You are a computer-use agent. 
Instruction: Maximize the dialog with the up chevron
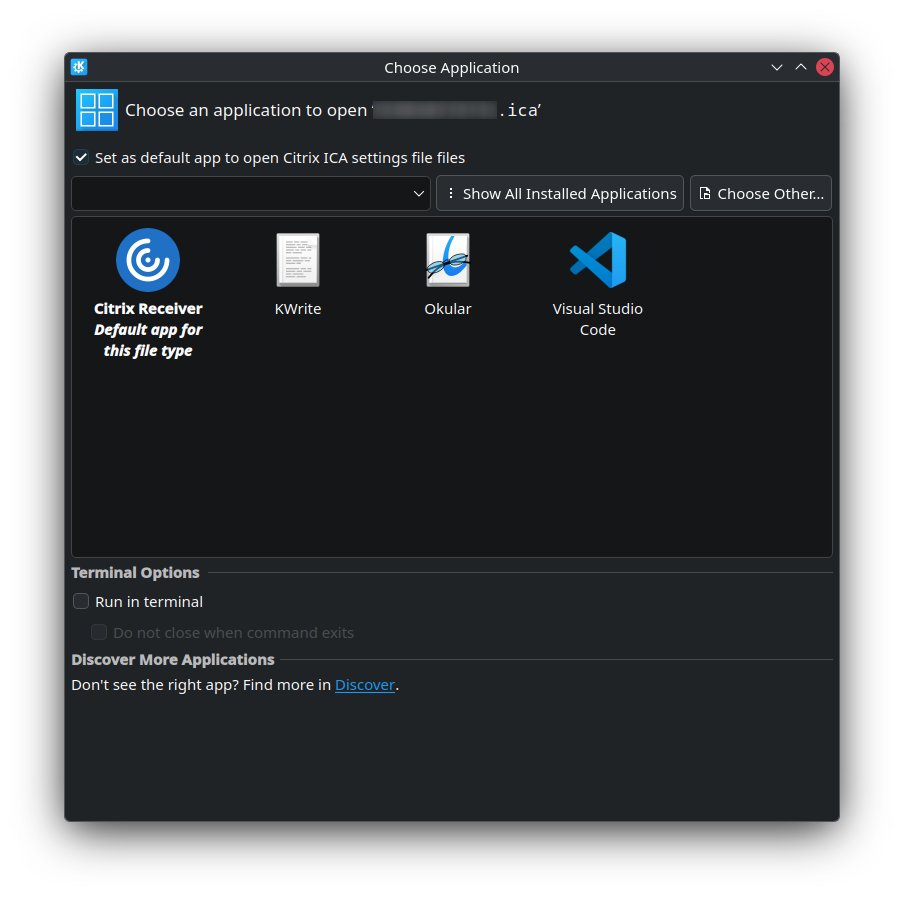pyautogui.click(x=801, y=67)
